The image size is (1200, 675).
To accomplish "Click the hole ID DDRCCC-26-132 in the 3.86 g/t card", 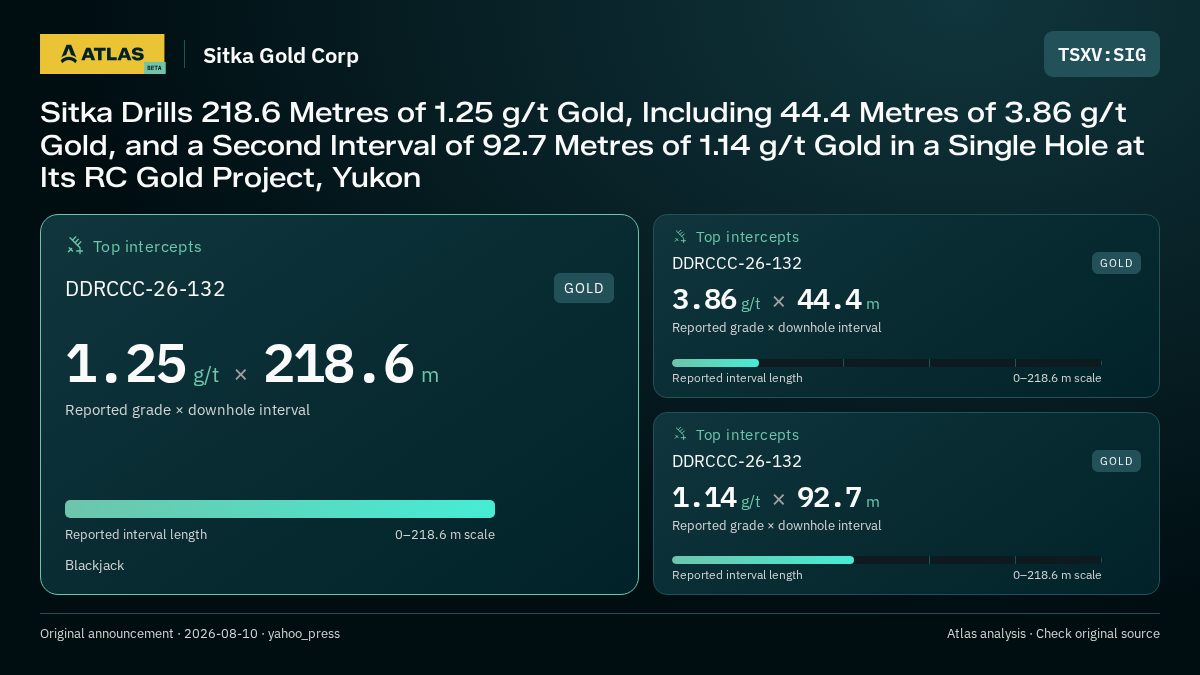I will (x=737, y=263).
